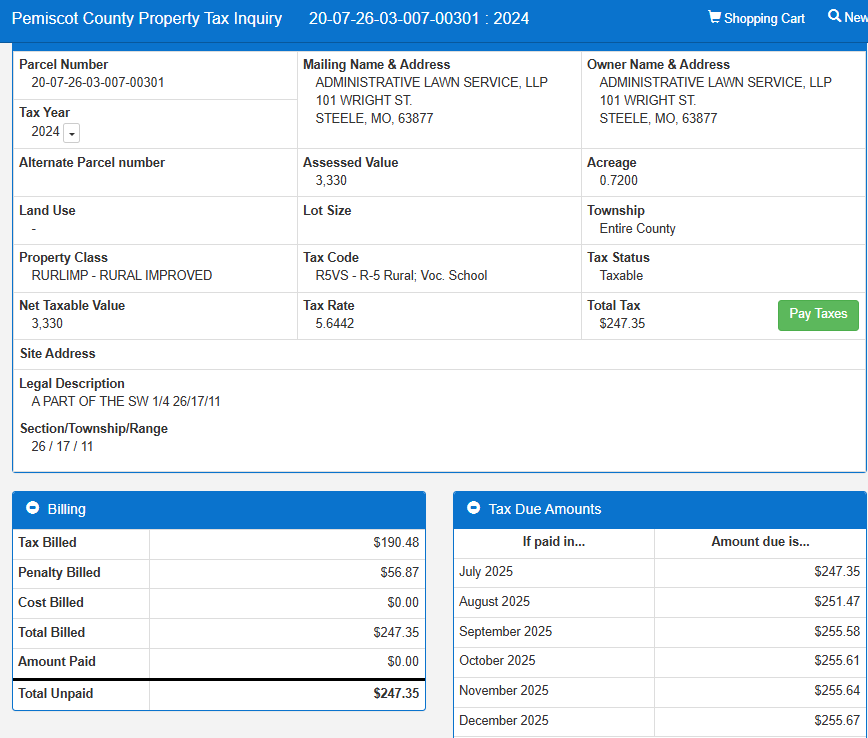Select the "Amount due is..." column header
Image resolution: width=868 pixels, height=738 pixels.
pyautogui.click(x=760, y=542)
